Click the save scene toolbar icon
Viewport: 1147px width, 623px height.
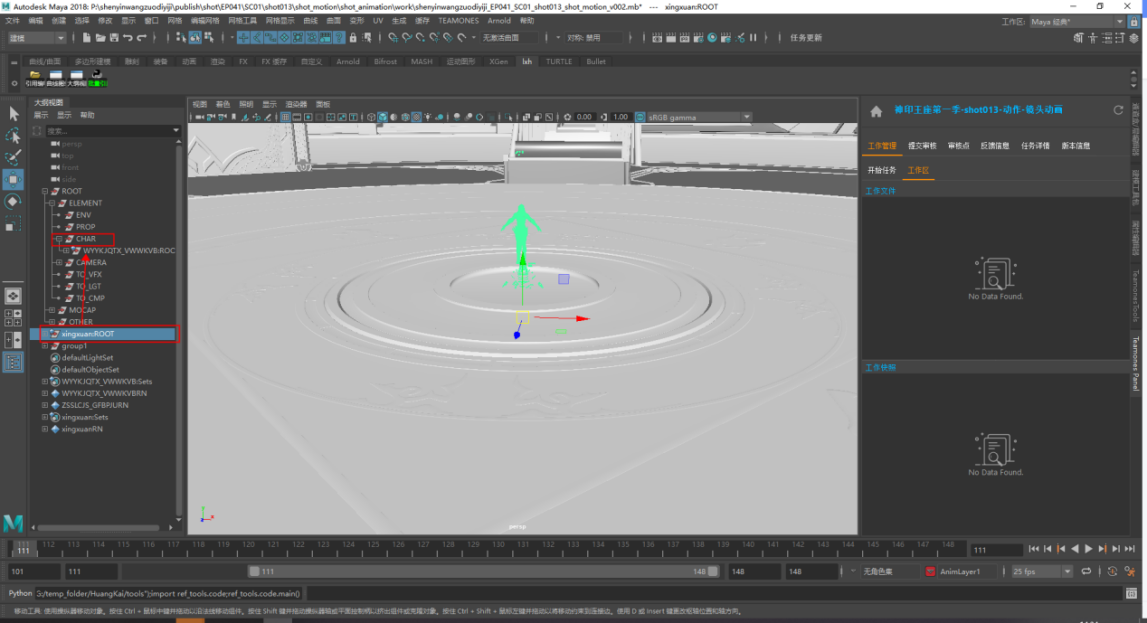click(113, 38)
